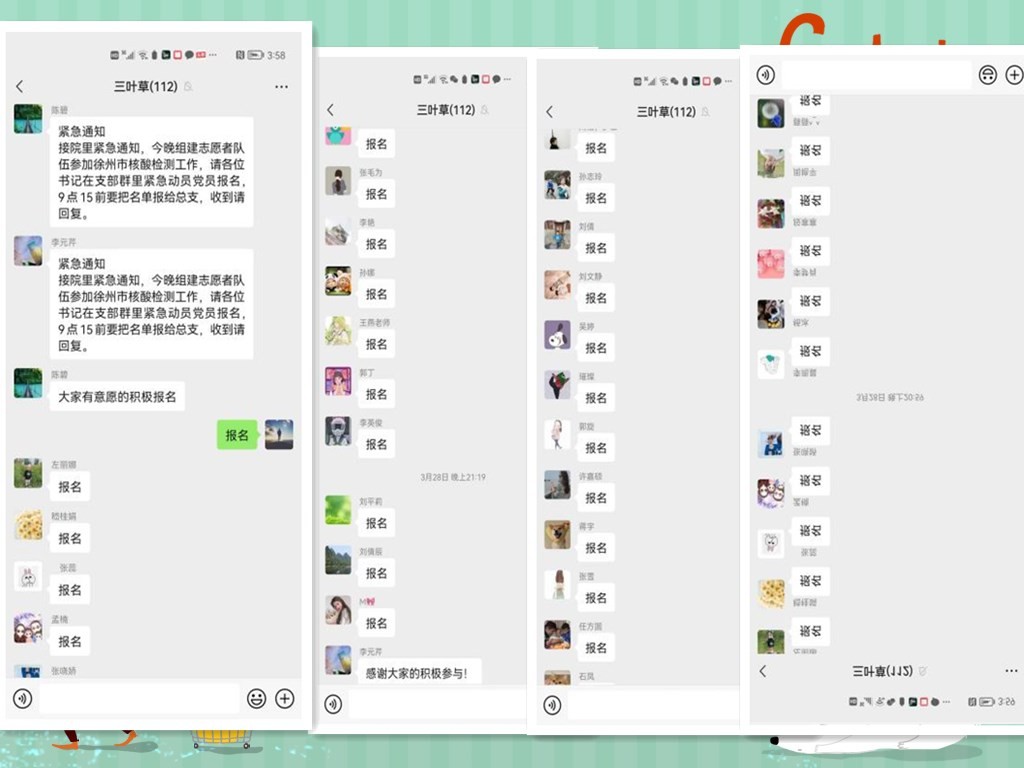Select the green 报名 message bubble

pos(236,435)
